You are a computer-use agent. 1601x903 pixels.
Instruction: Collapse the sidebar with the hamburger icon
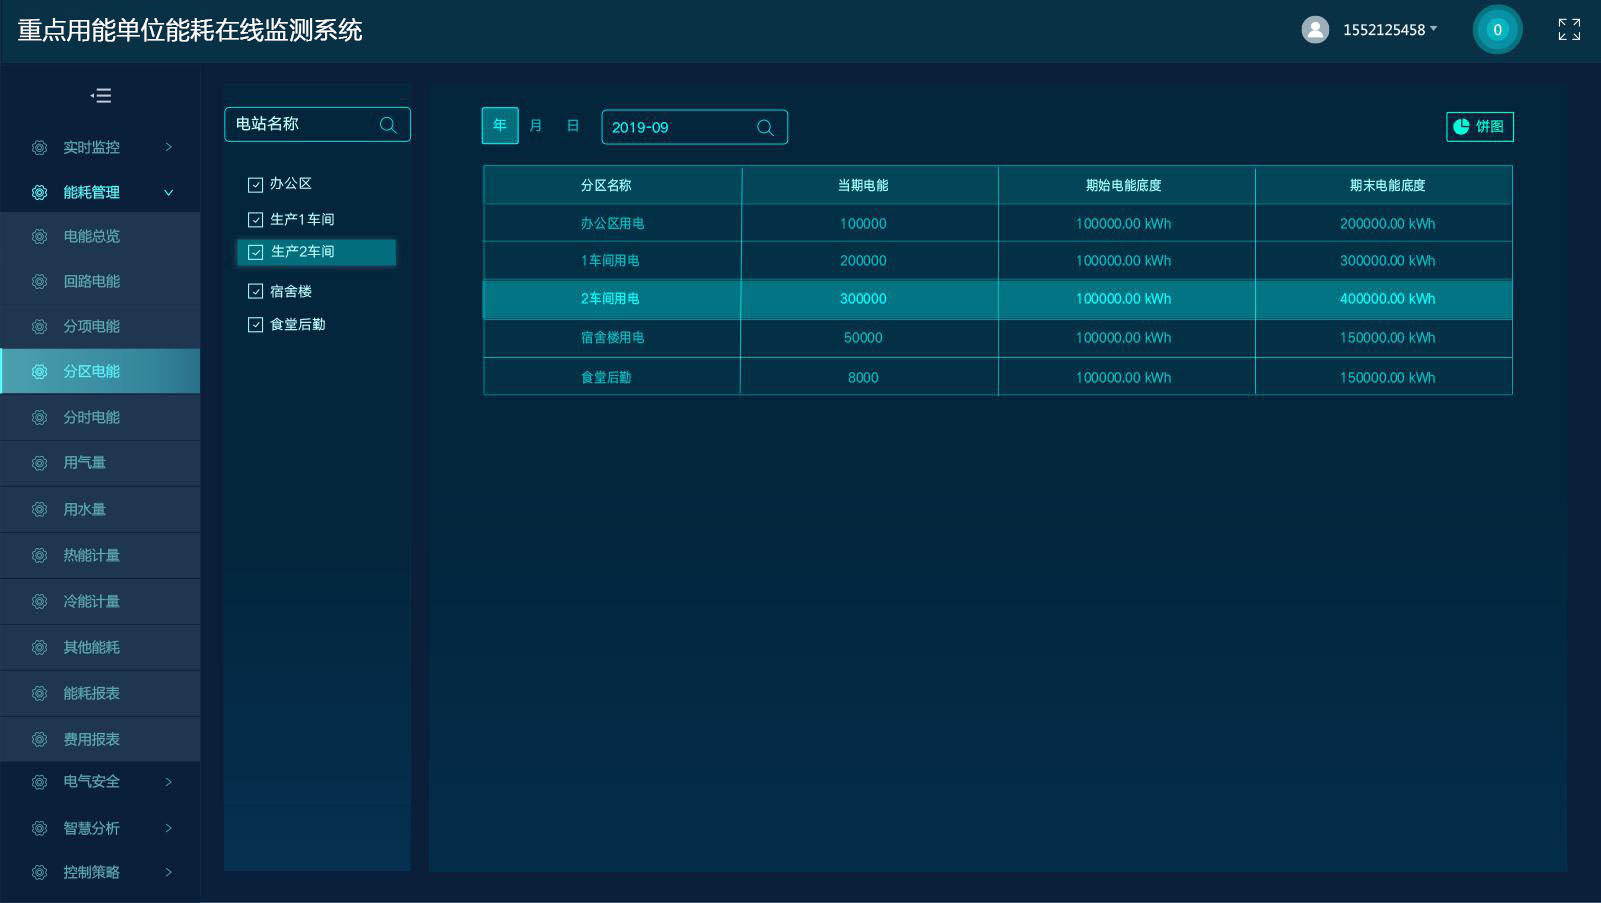[101, 96]
